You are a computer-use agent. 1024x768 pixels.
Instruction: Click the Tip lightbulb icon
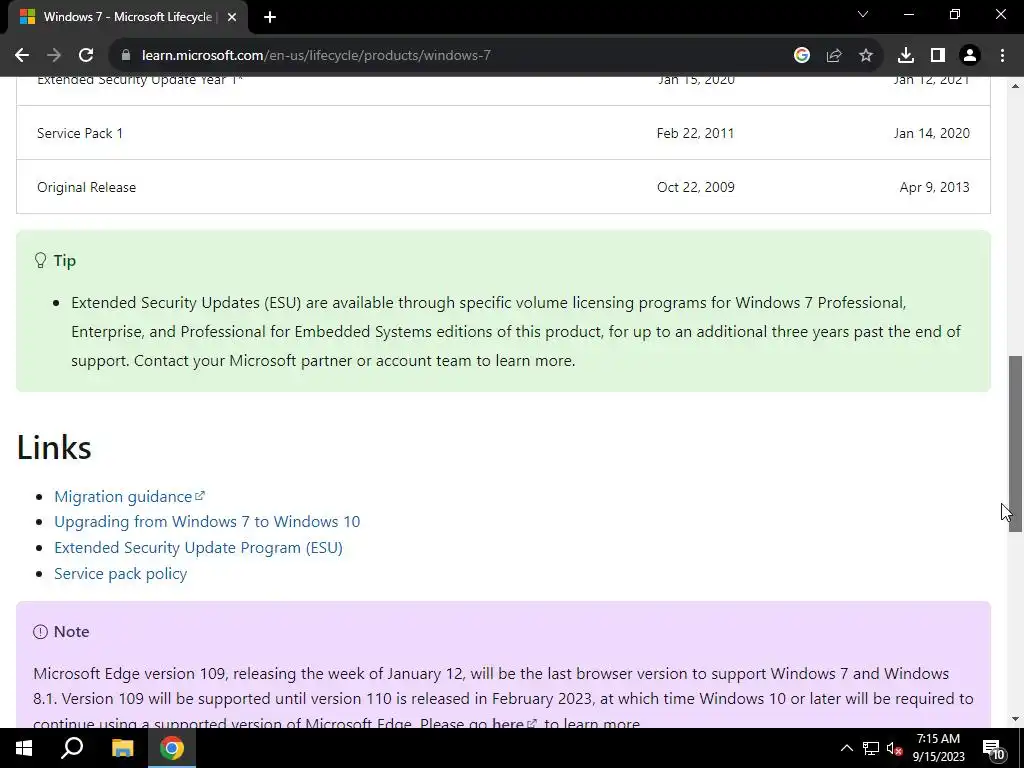pyautogui.click(x=40, y=261)
